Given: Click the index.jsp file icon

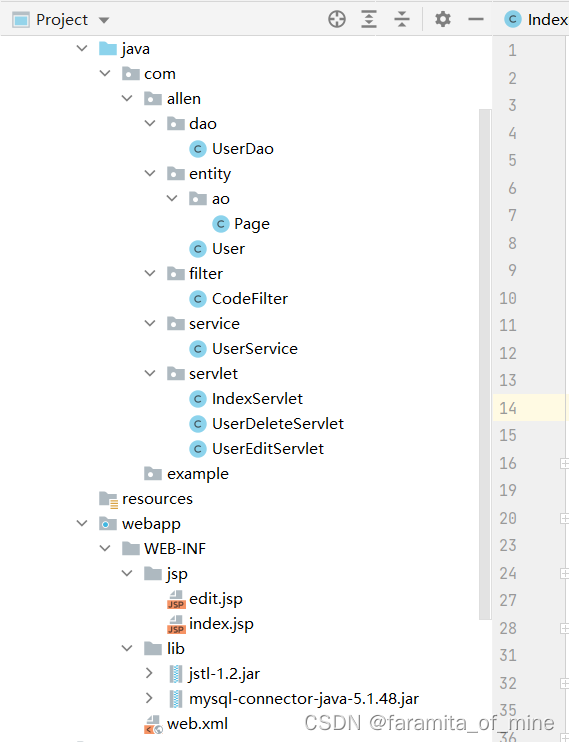Looking at the screenshot, I should [176, 624].
